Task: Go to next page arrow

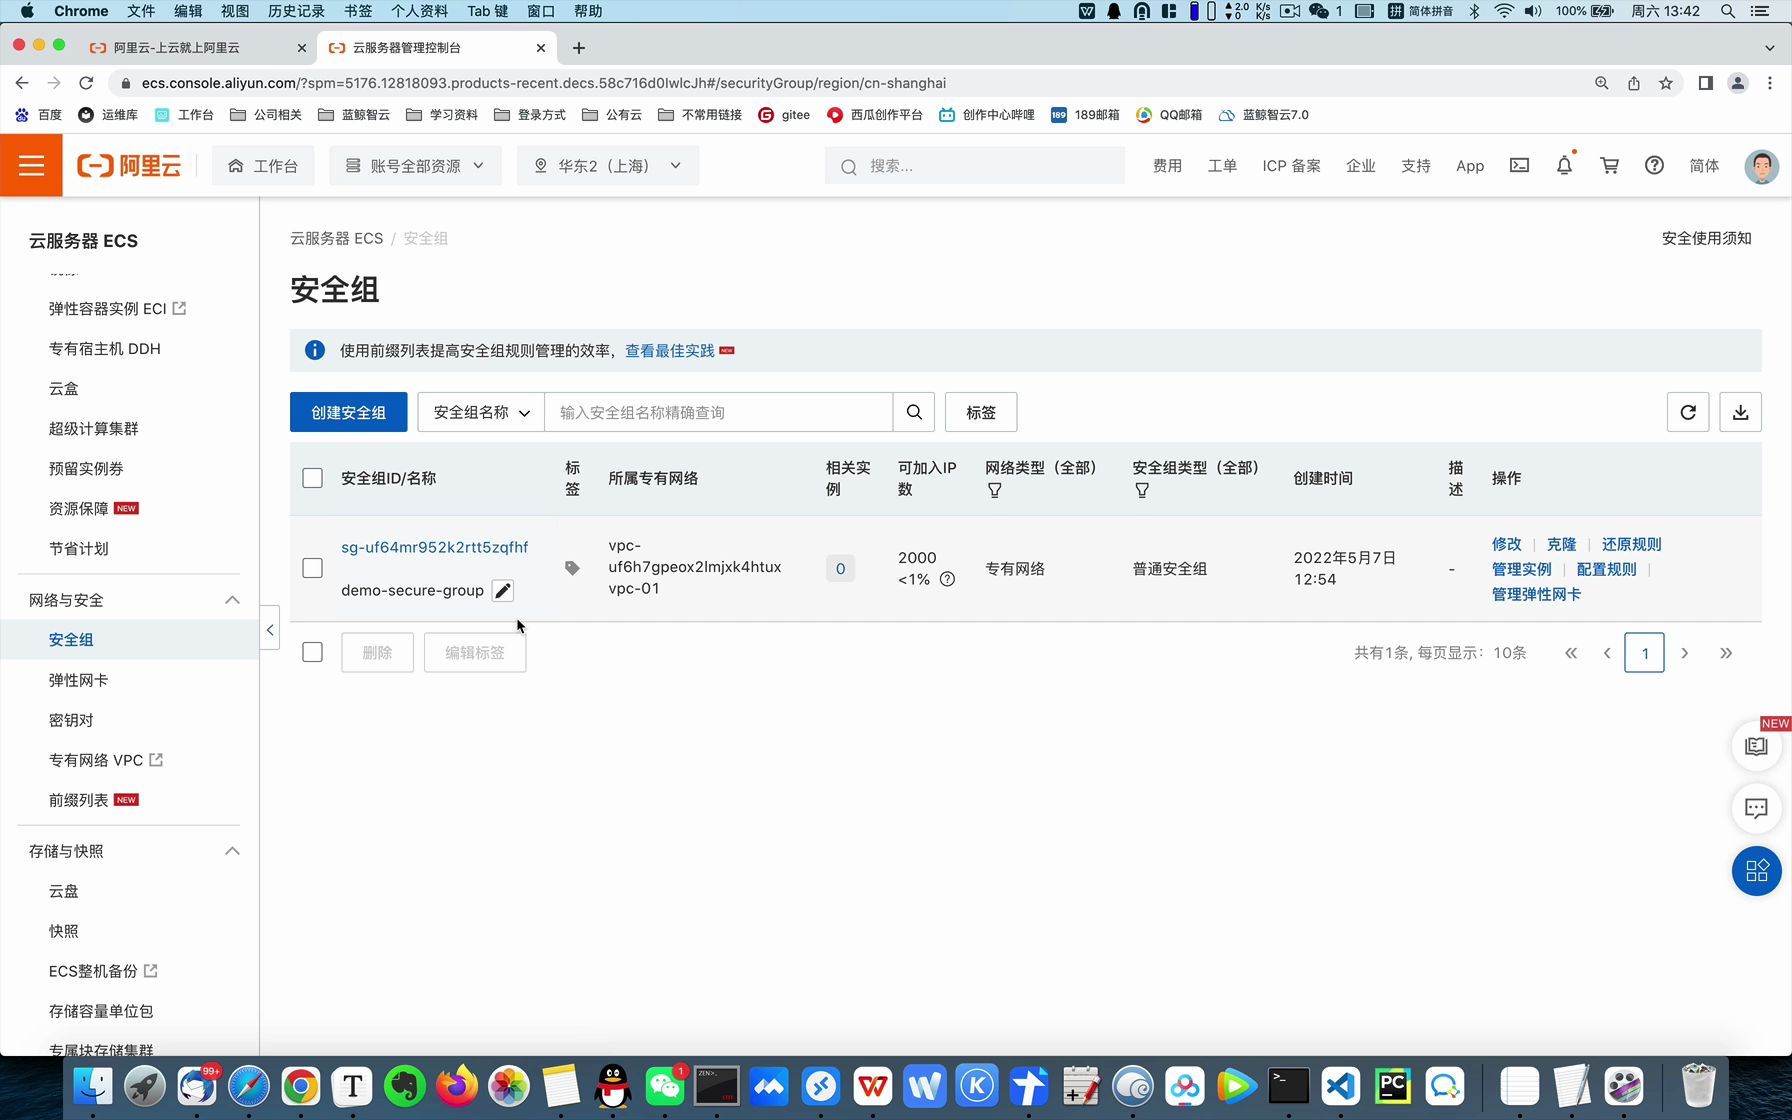Action: tap(1685, 653)
